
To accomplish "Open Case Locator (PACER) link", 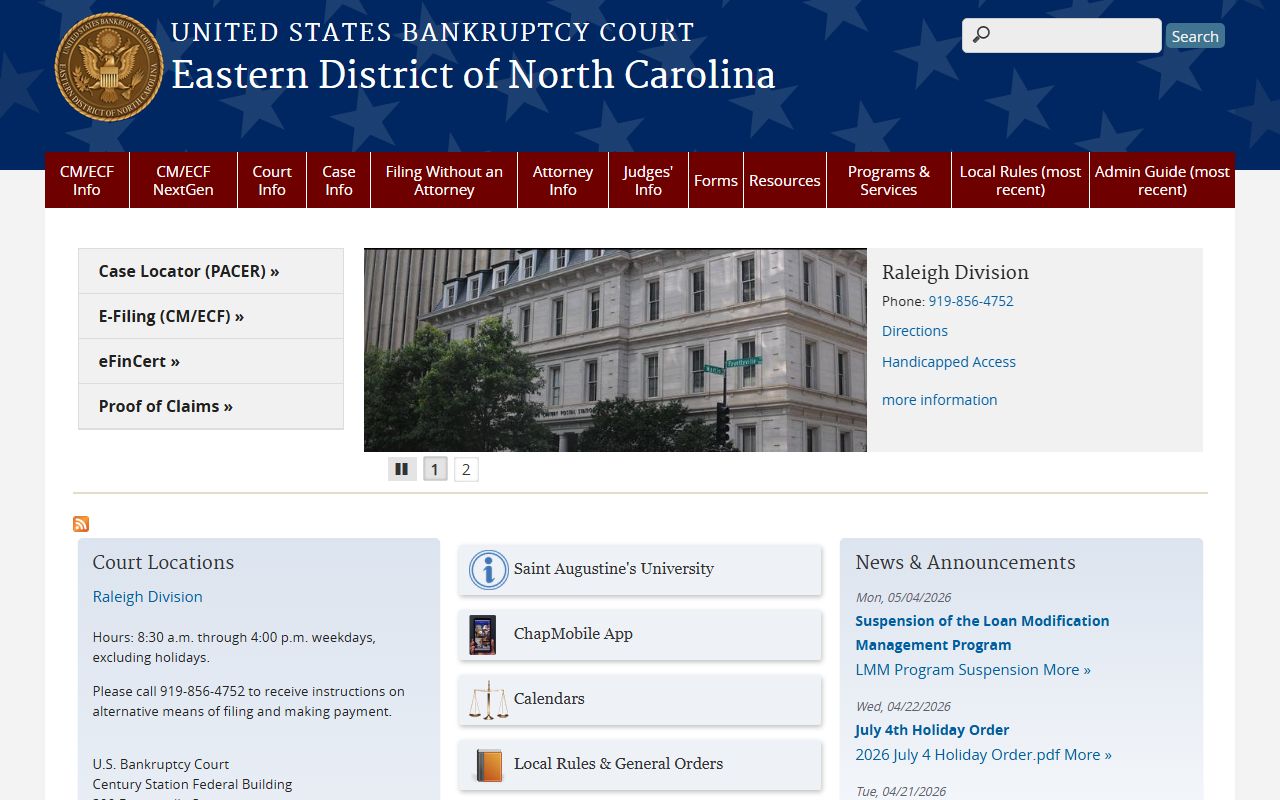I will [x=211, y=271].
